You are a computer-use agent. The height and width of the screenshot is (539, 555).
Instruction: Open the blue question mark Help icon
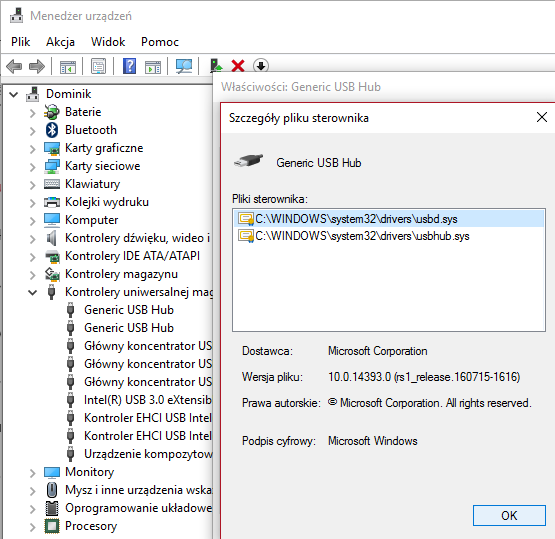[130, 66]
